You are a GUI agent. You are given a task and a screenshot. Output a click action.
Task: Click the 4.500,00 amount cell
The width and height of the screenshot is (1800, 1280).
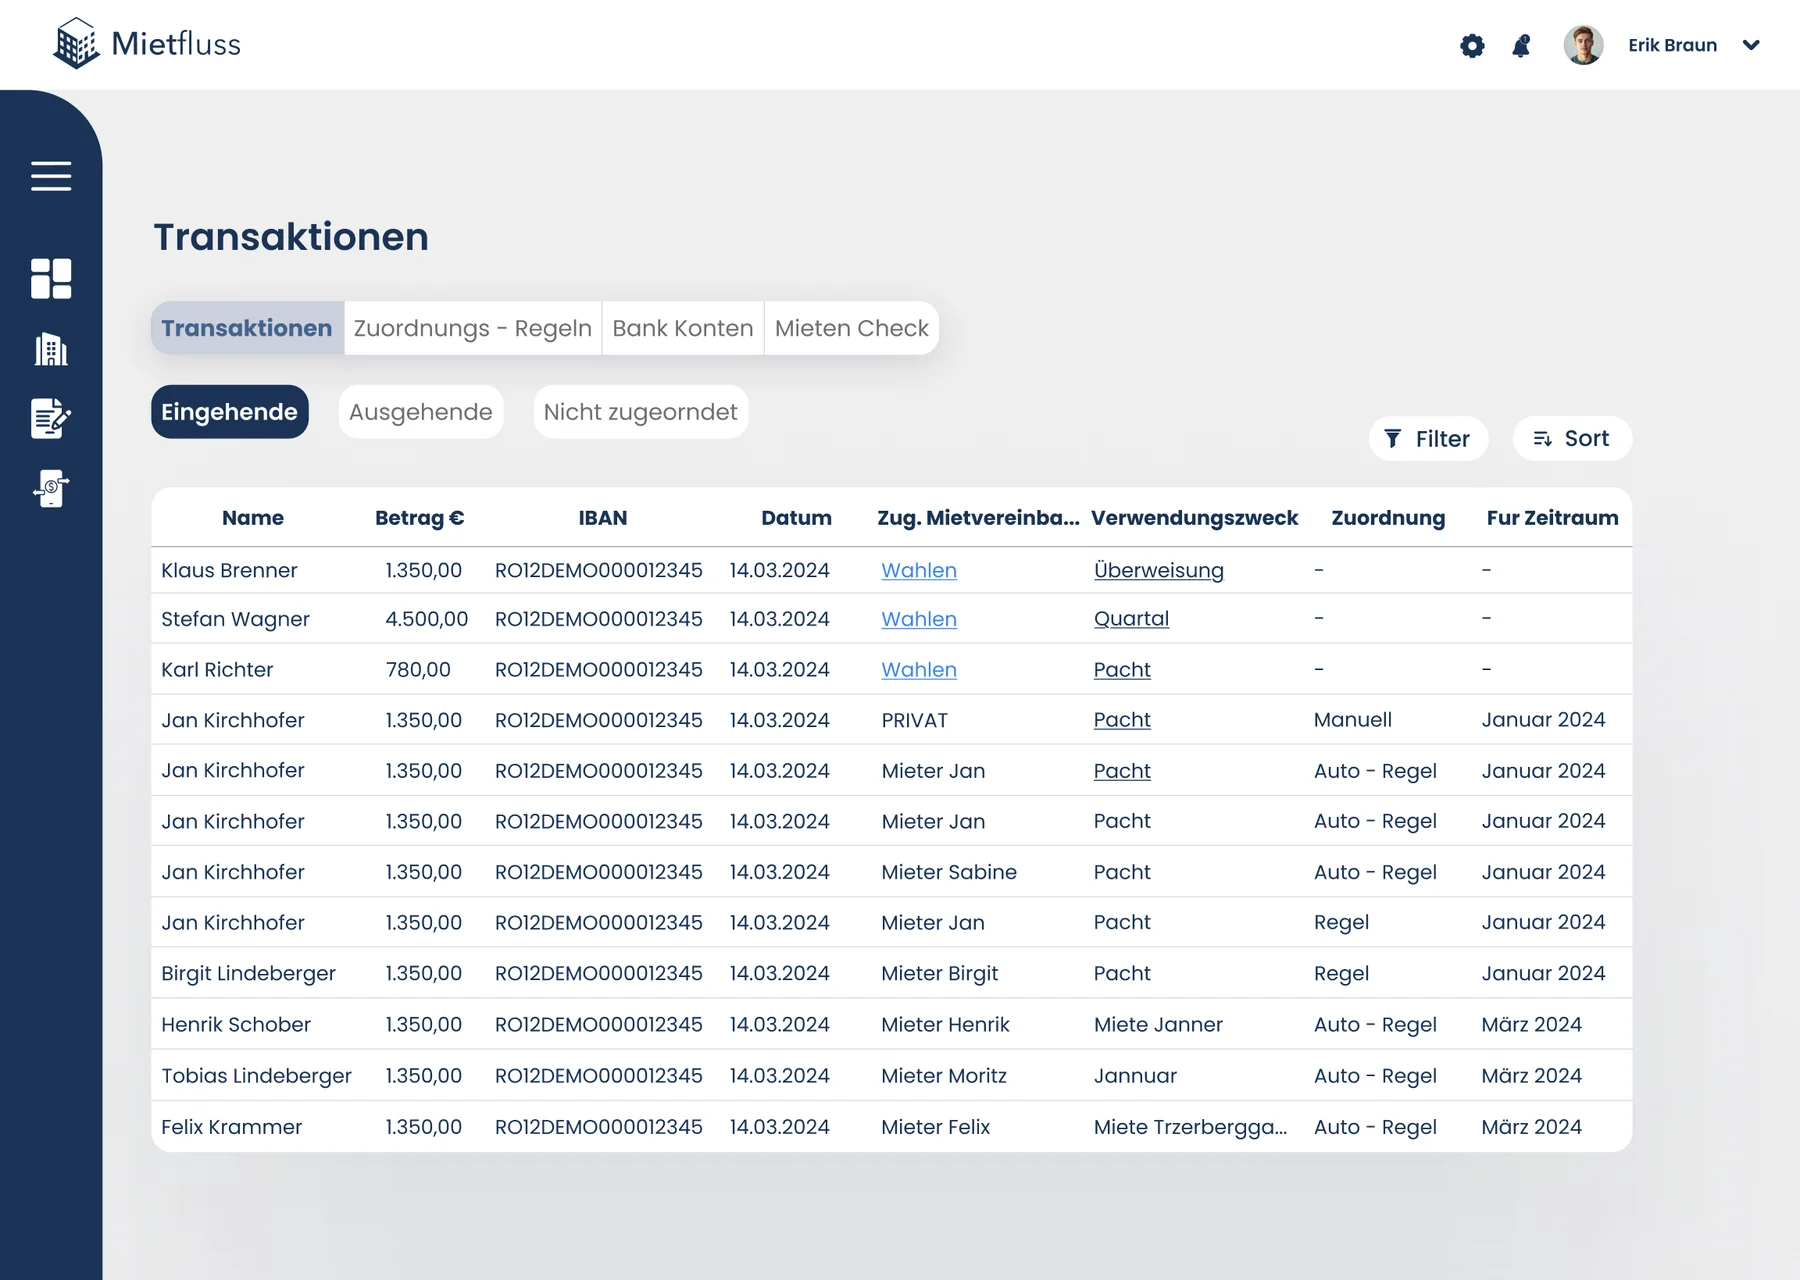click(427, 619)
